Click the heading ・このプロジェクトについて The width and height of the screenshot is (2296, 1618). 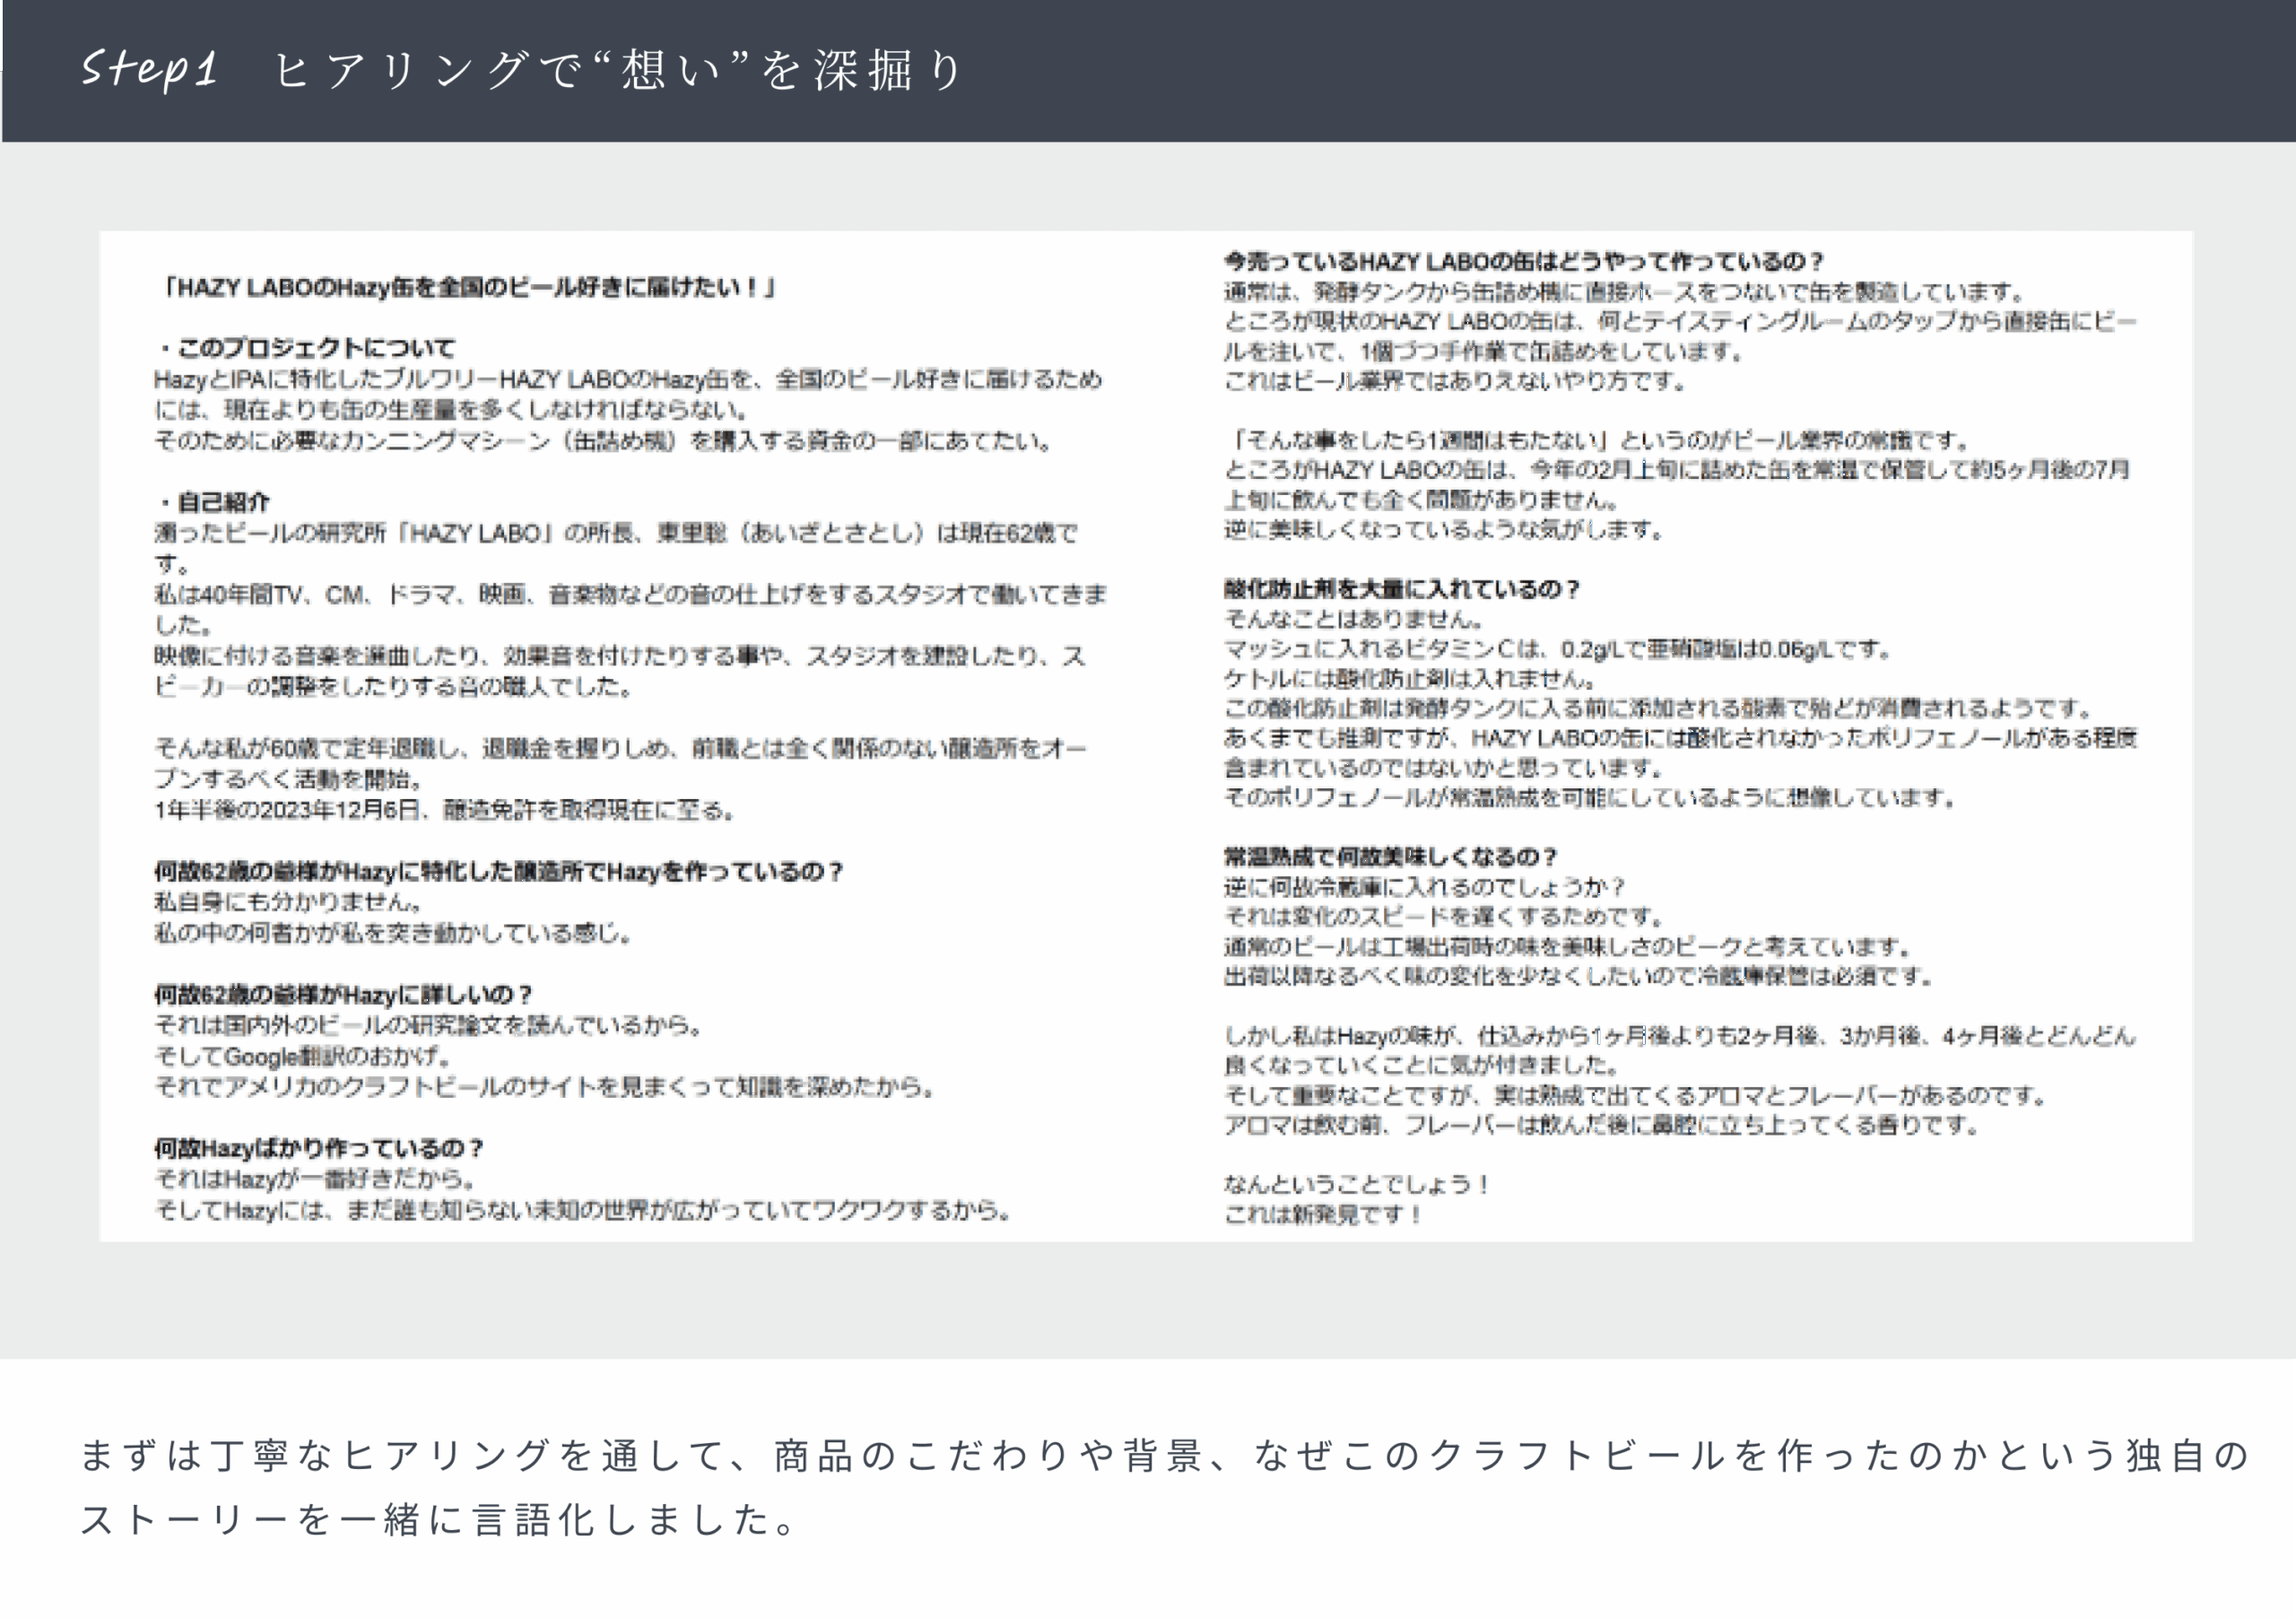point(305,348)
